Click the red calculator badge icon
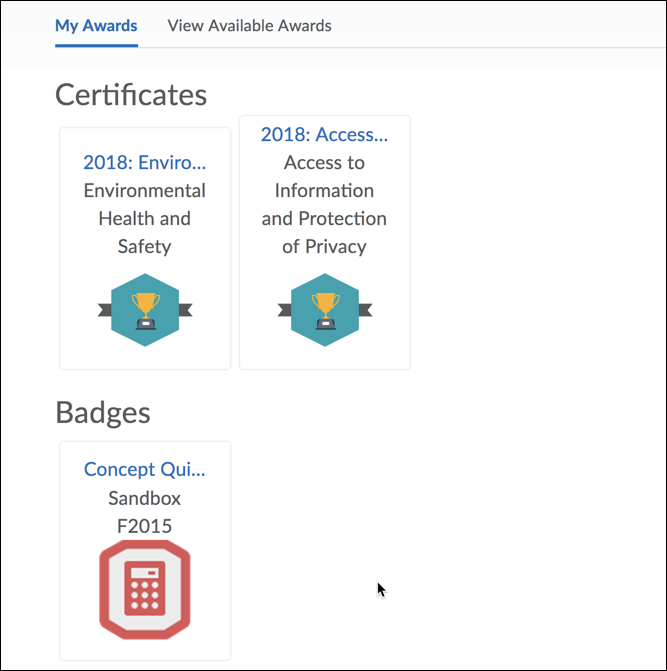Image resolution: width=667 pixels, height=671 pixels. point(145,590)
